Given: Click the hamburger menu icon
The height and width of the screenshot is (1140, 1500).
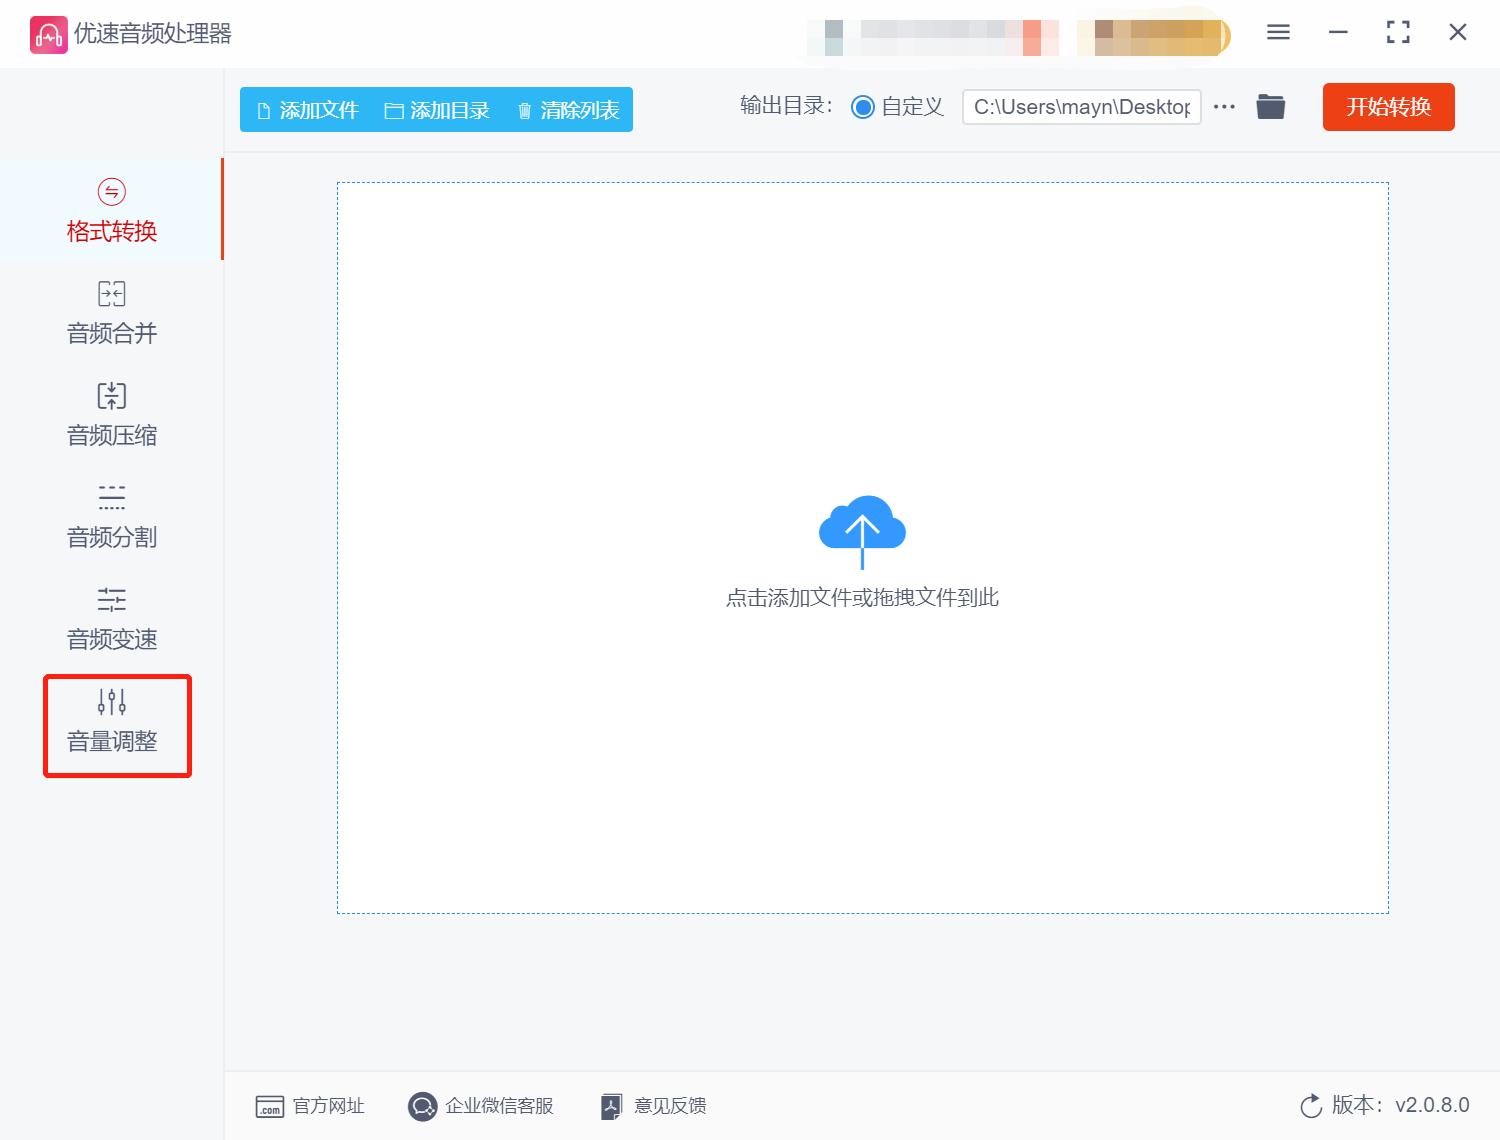Looking at the screenshot, I should tap(1277, 32).
